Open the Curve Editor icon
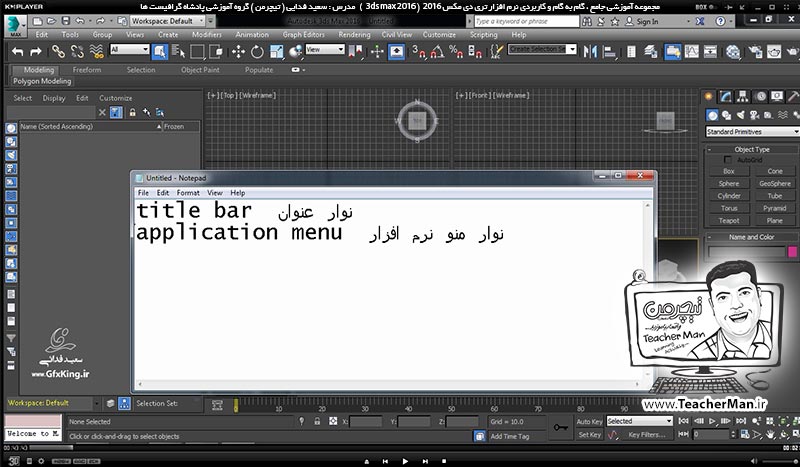Viewport: 800px width, 467px height. coord(691,51)
